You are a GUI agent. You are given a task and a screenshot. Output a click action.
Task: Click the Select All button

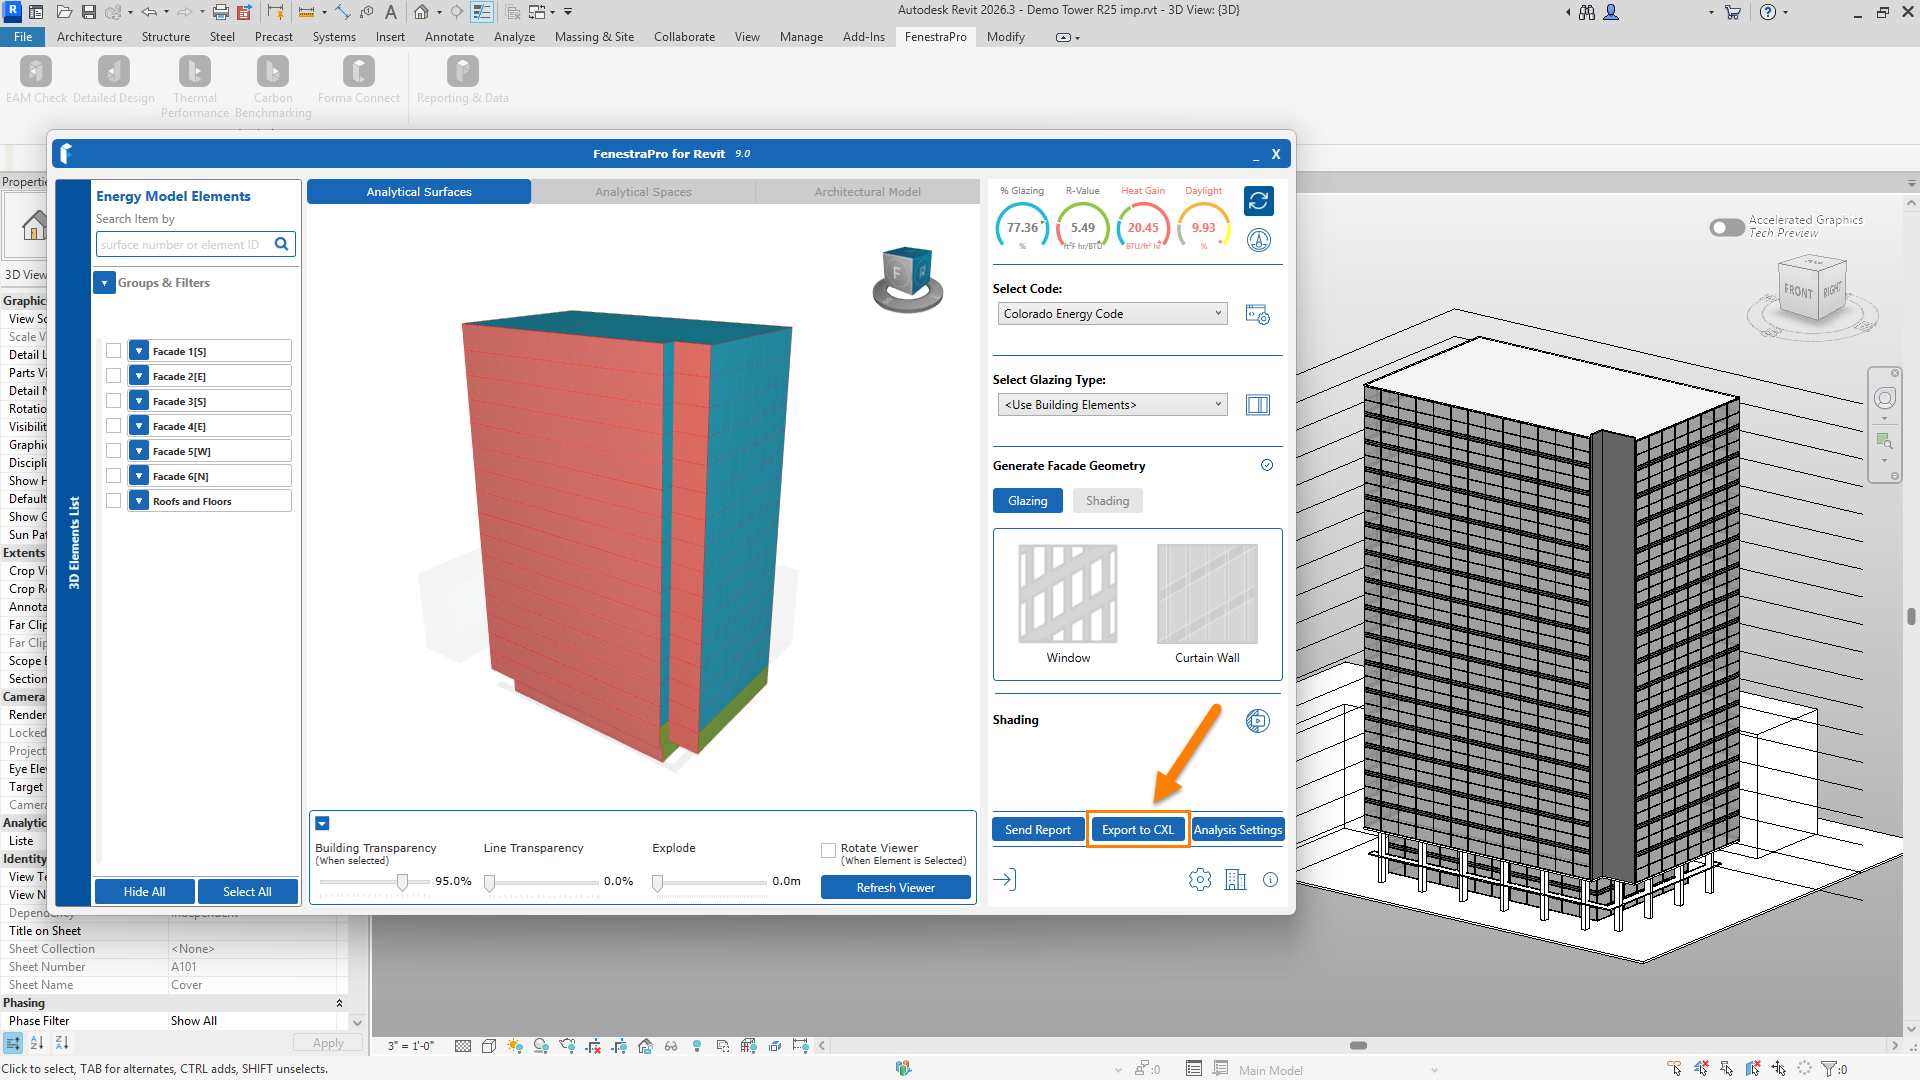(247, 892)
